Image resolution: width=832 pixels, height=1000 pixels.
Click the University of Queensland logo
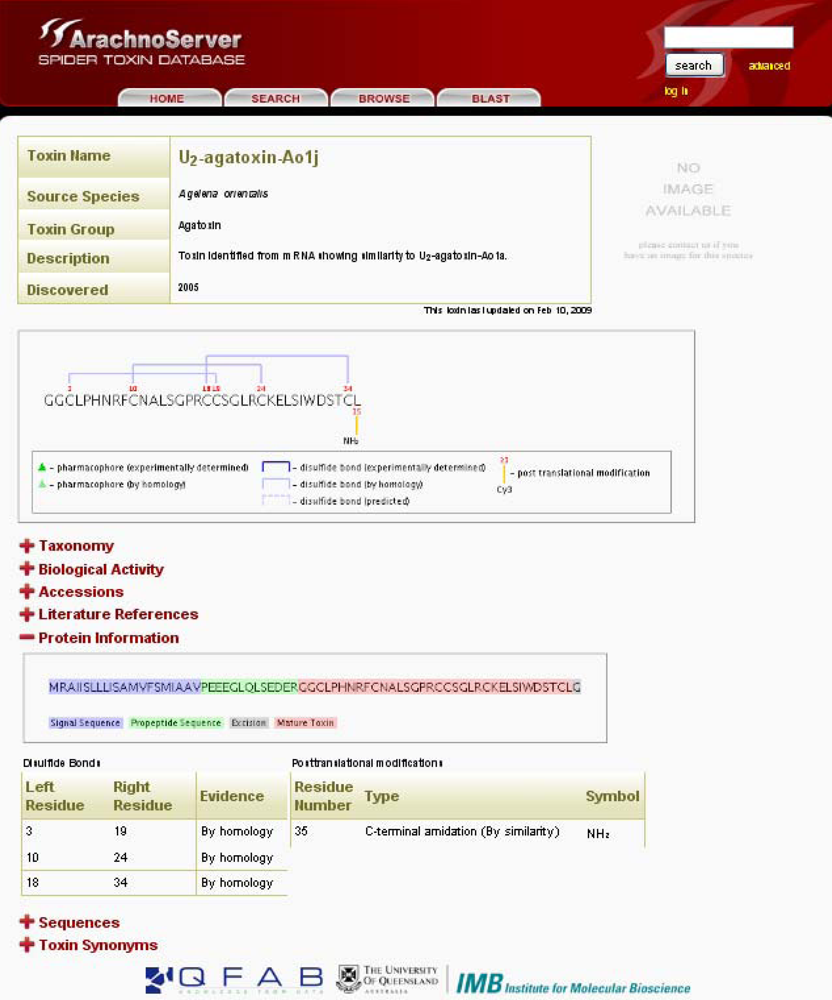[x=387, y=979]
